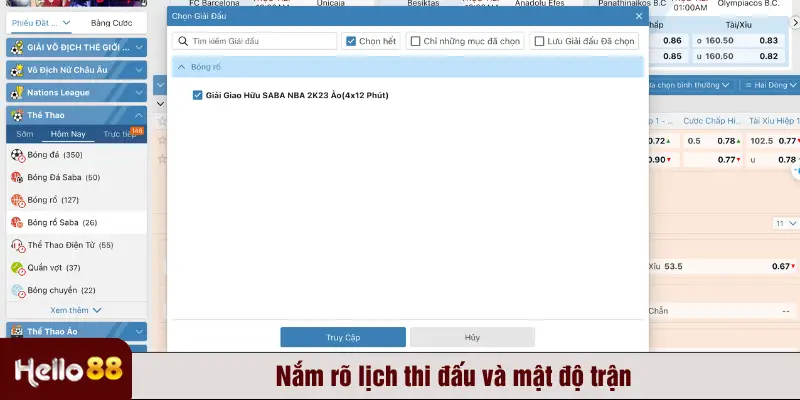Click the Bóng rổ basketball icon

pos(18,200)
